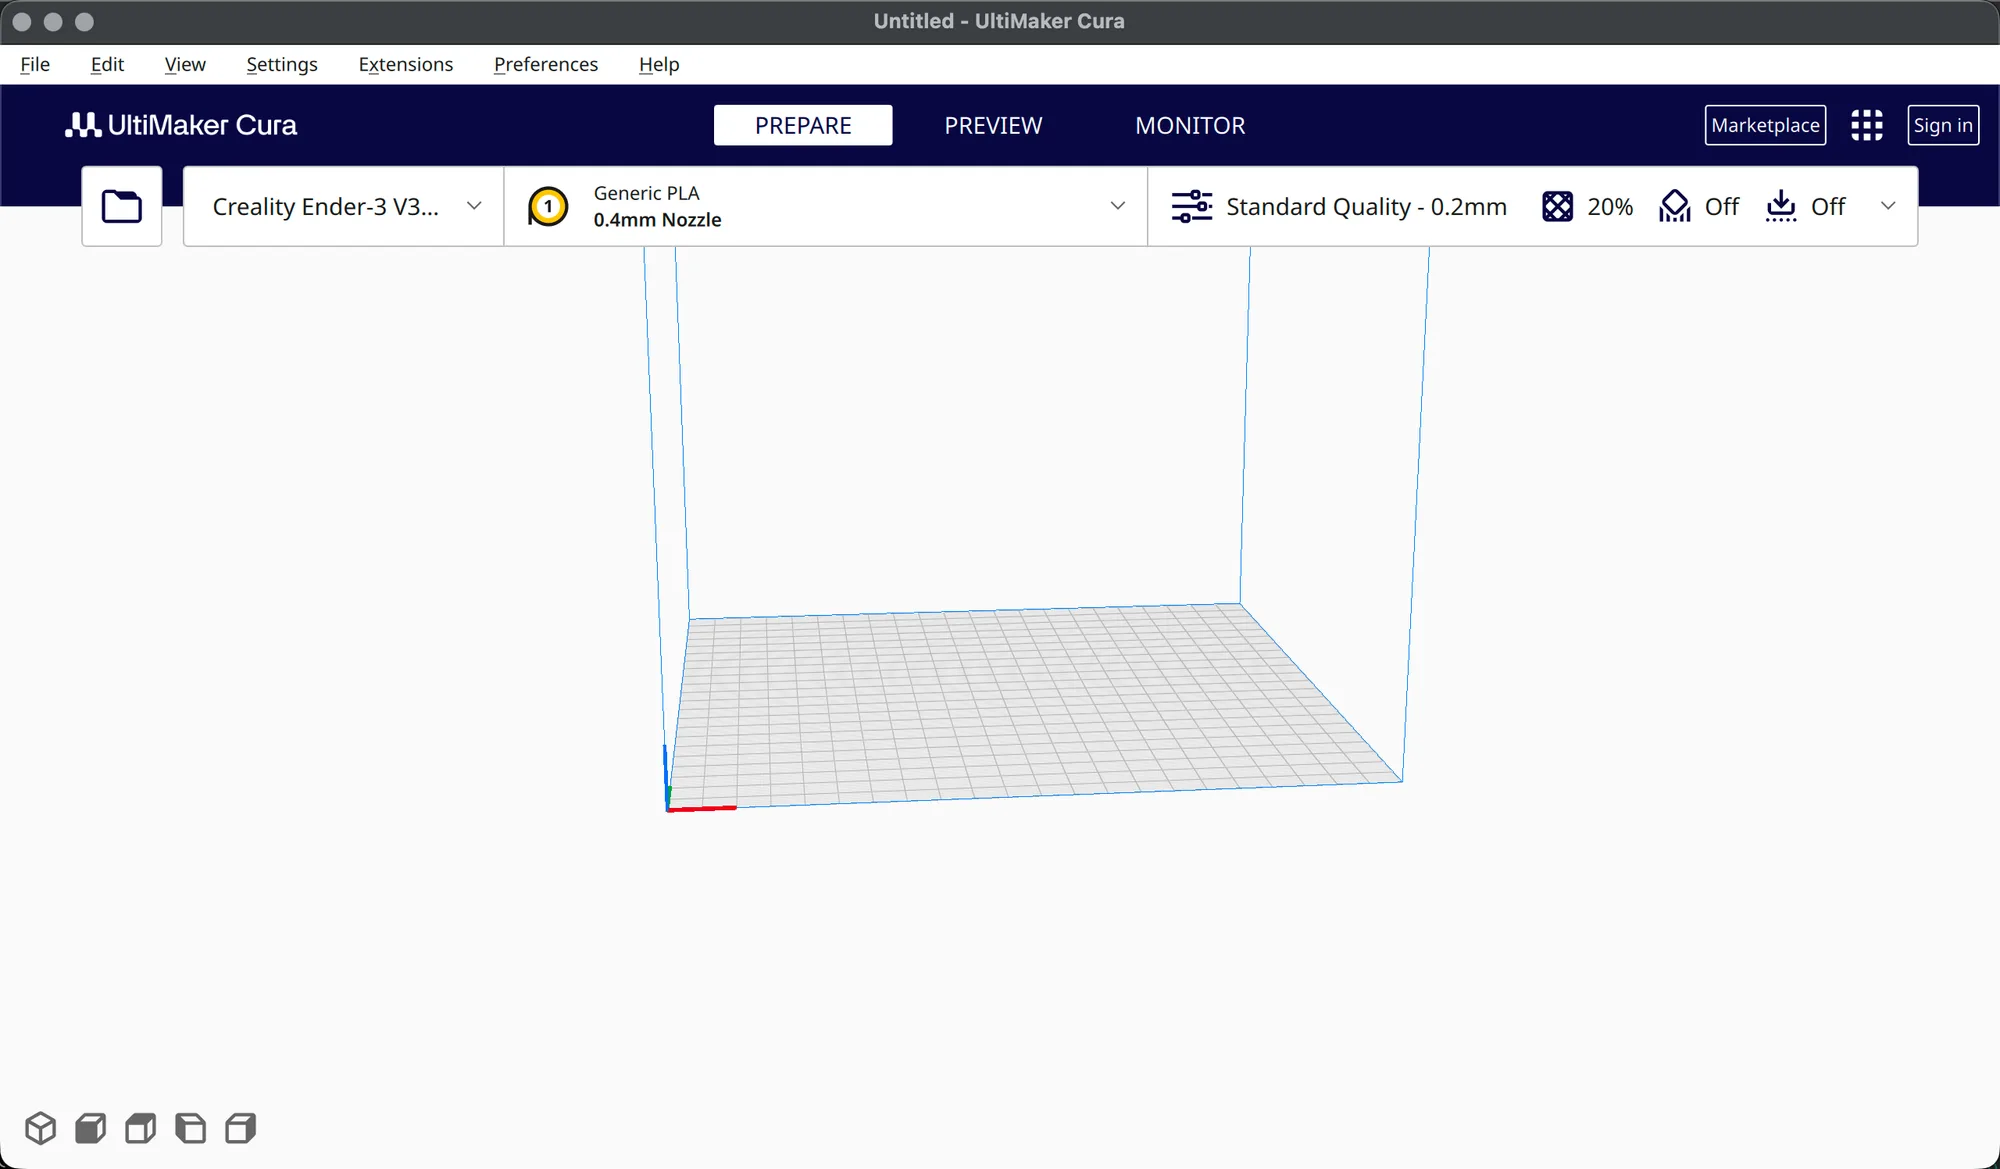2000x1169 pixels.
Task: Click infill density pattern icon
Action: (x=1557, y=206)
